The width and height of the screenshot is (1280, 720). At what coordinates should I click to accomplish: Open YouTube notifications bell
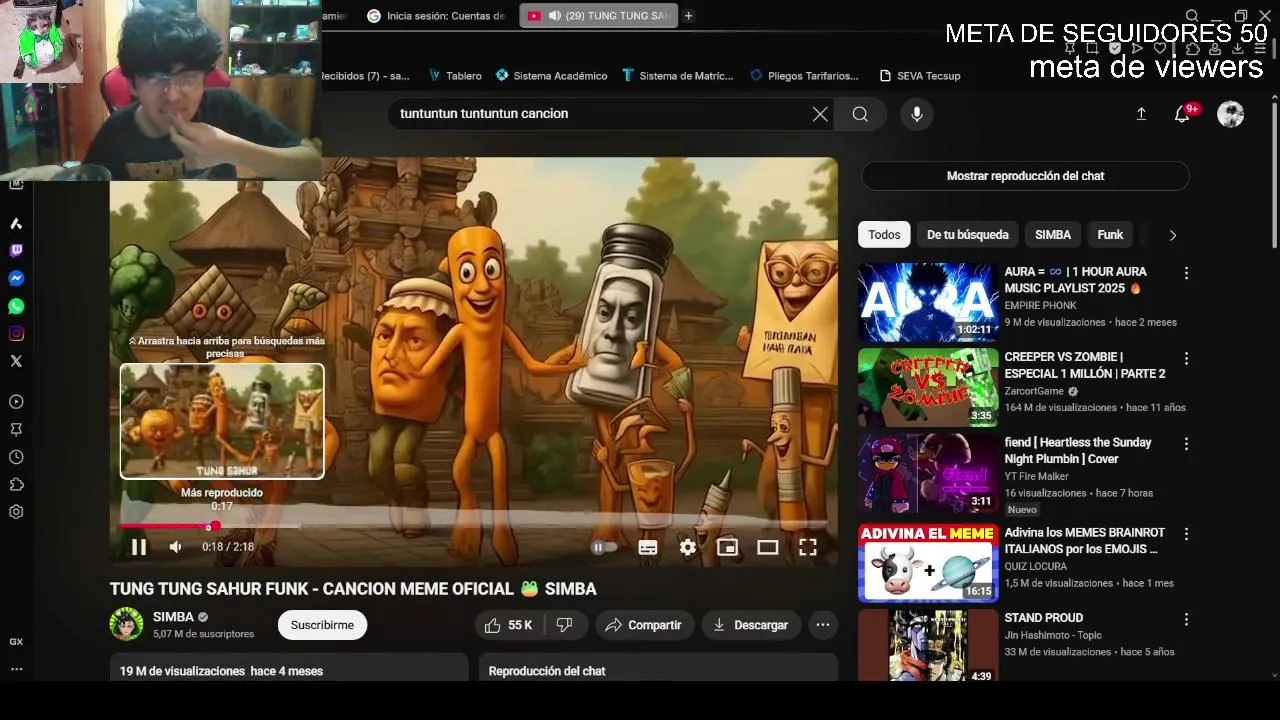click(1183, 114)
